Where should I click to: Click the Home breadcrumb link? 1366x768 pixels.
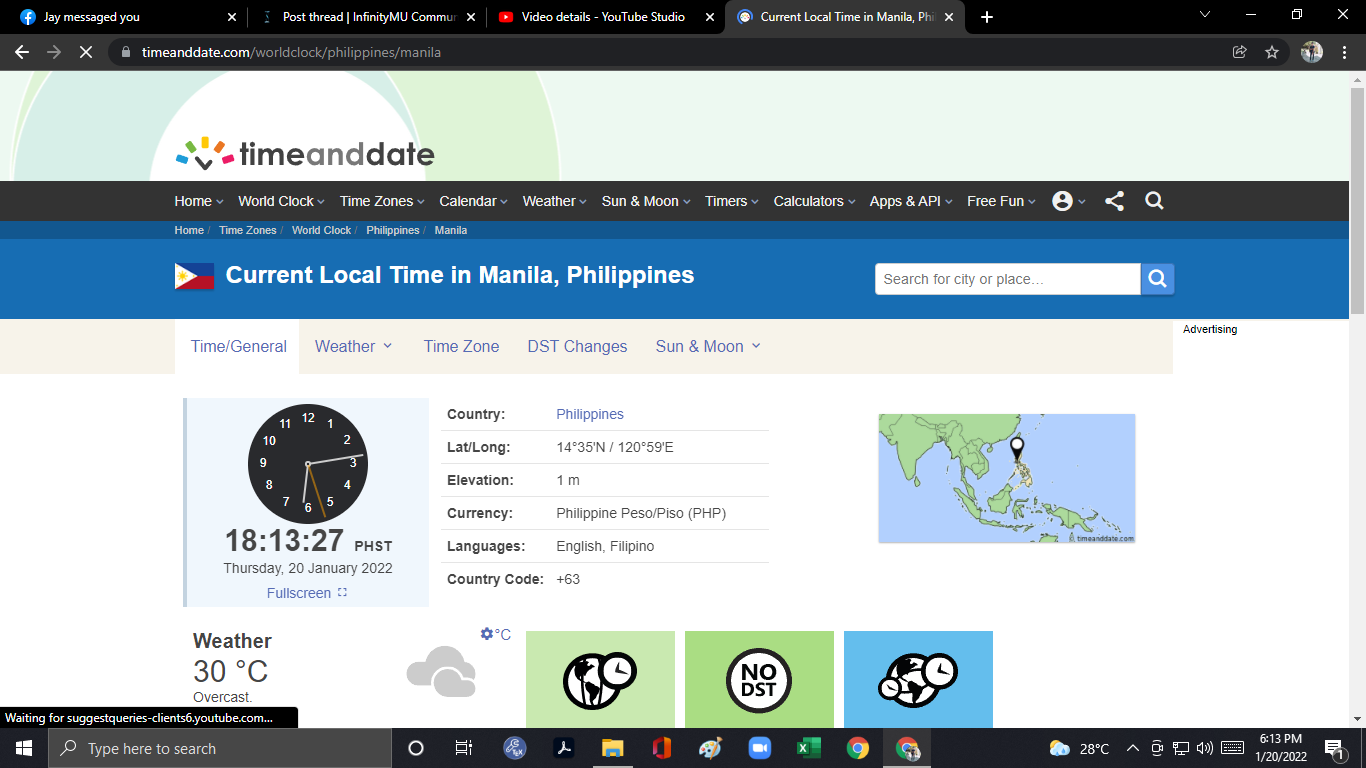(x=189, y=230)
